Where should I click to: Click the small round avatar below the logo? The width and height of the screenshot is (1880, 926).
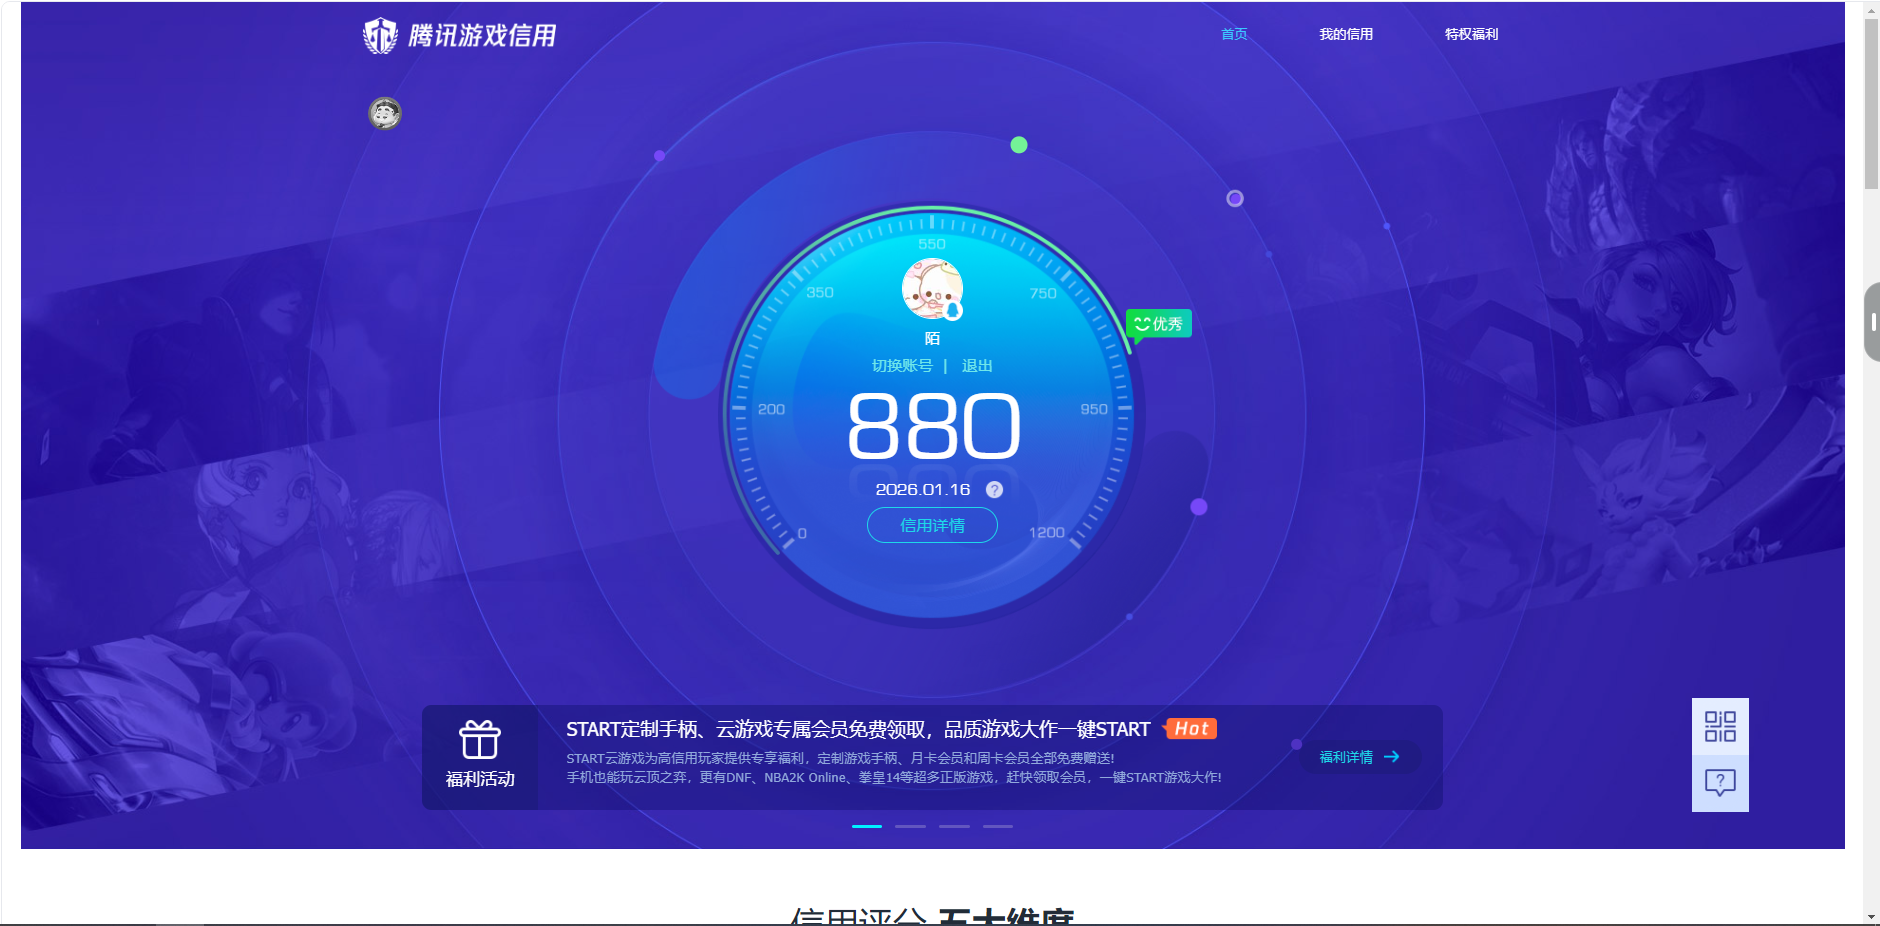pyautogui.click(x=385, y=113)
